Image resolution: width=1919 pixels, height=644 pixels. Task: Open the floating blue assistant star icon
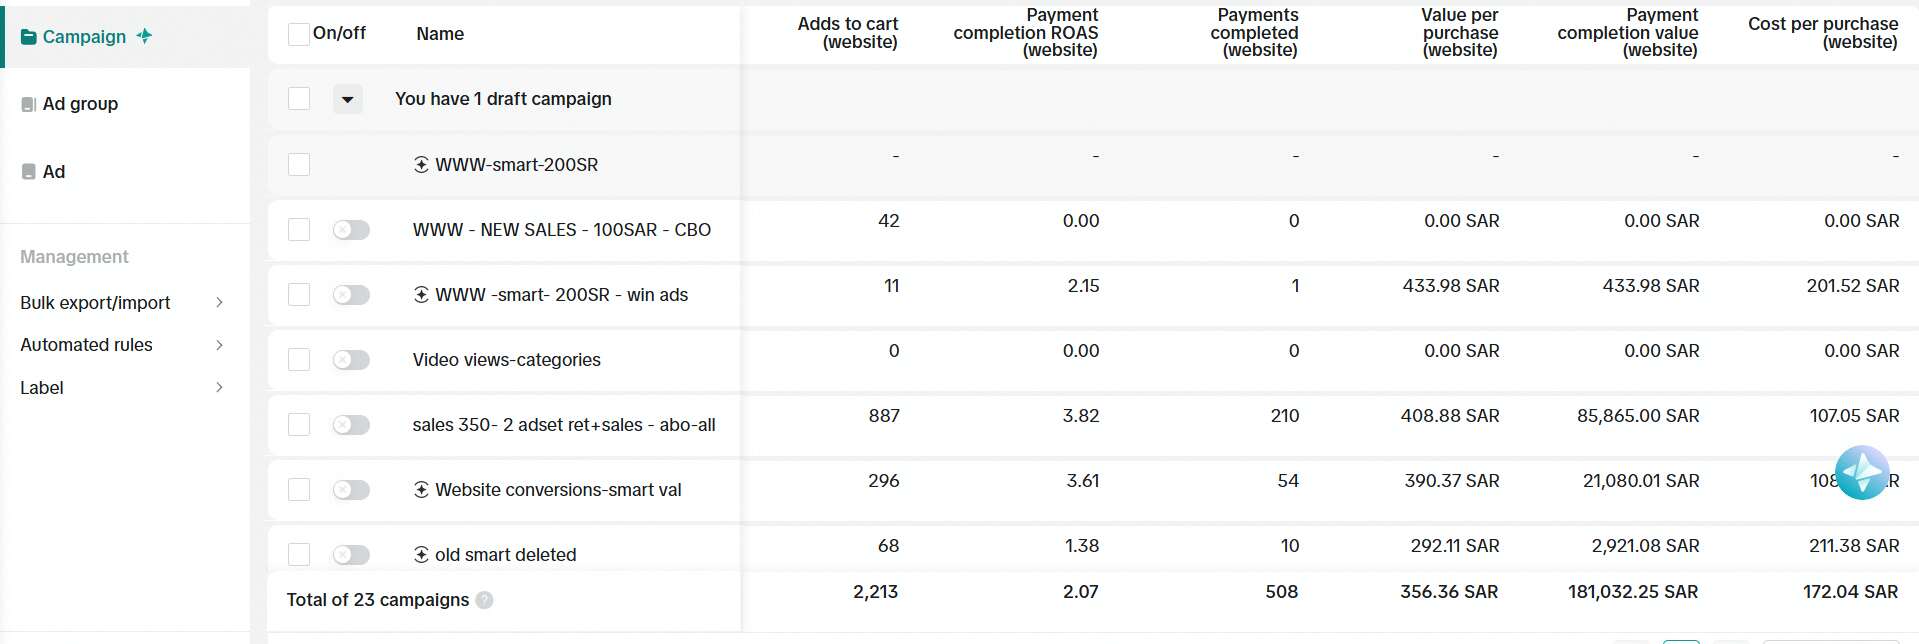click(x=1861, y=473)
